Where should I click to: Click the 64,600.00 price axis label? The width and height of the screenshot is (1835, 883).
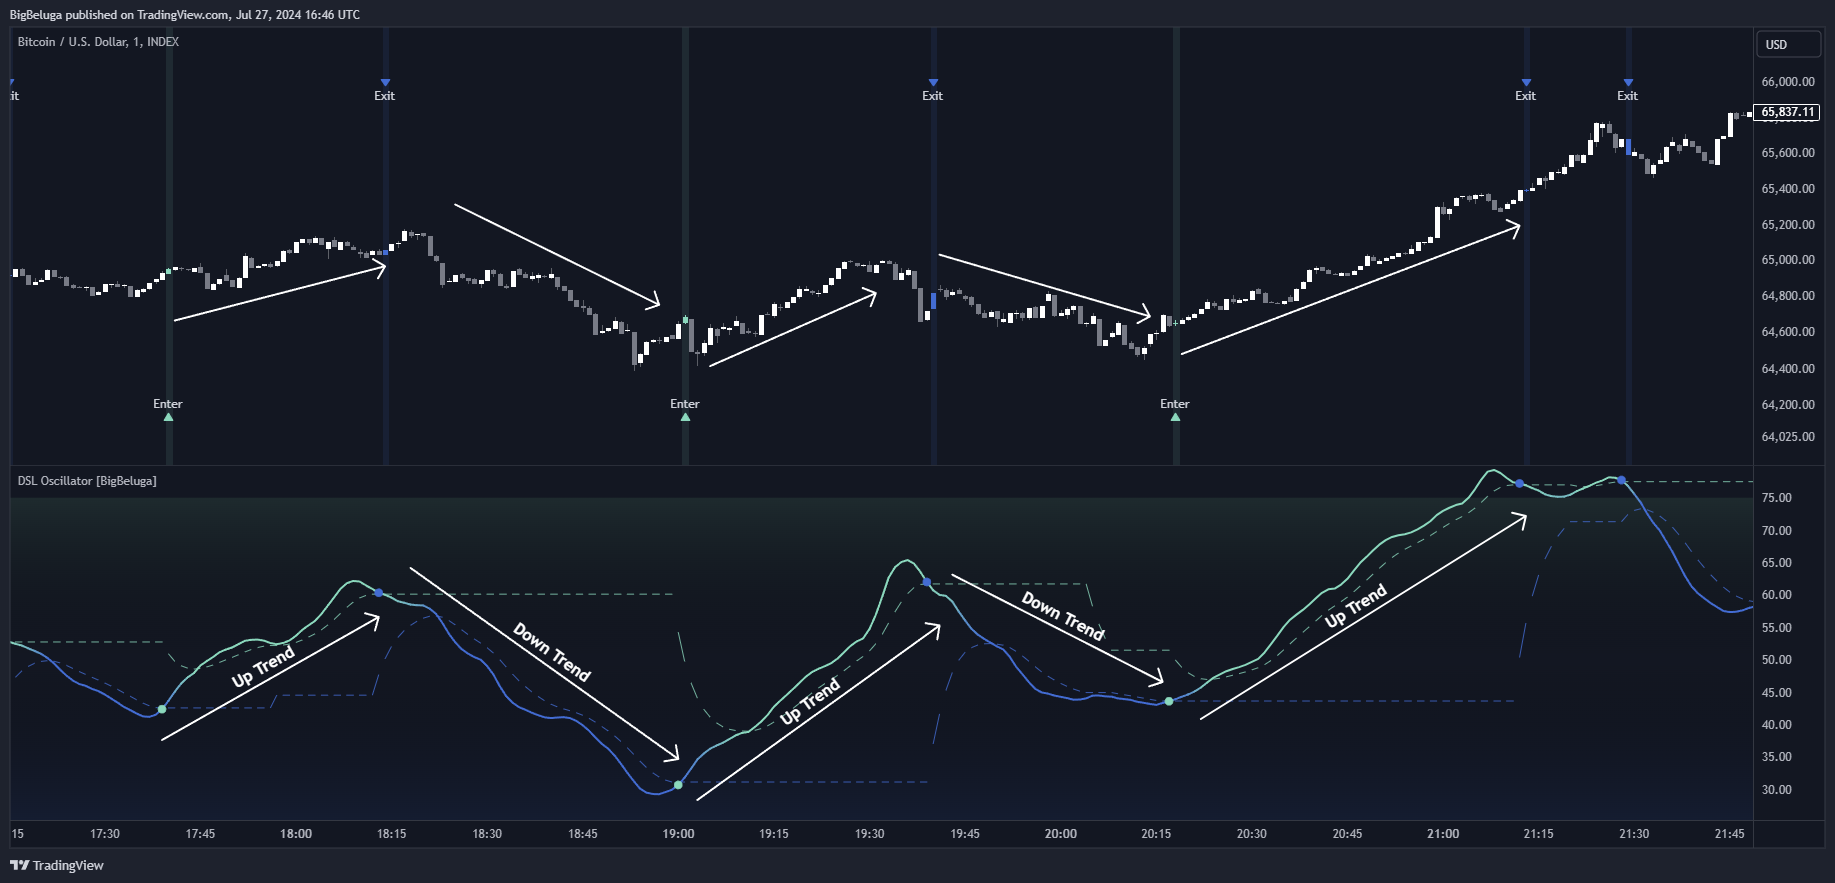pyautogui.click(x=1788, y=332)
